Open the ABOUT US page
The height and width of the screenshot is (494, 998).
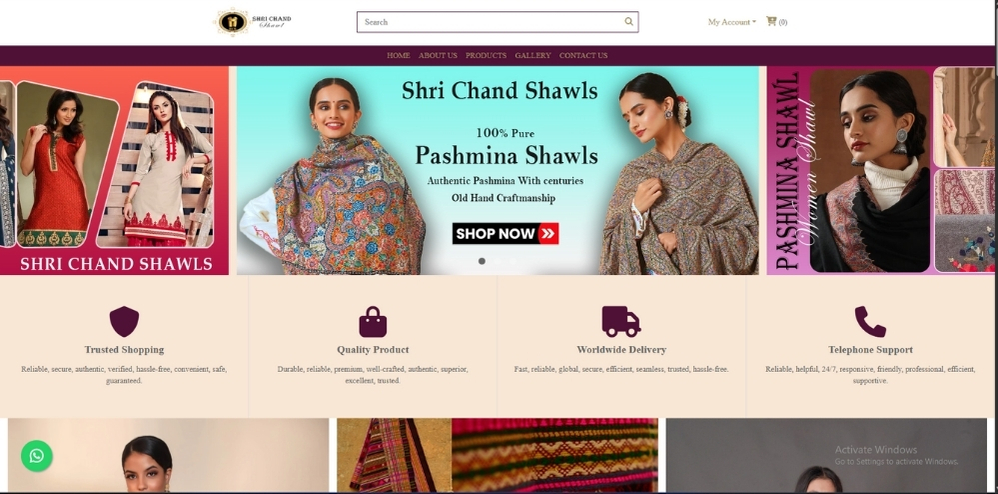pyautogui.click(x=438, y=55)
